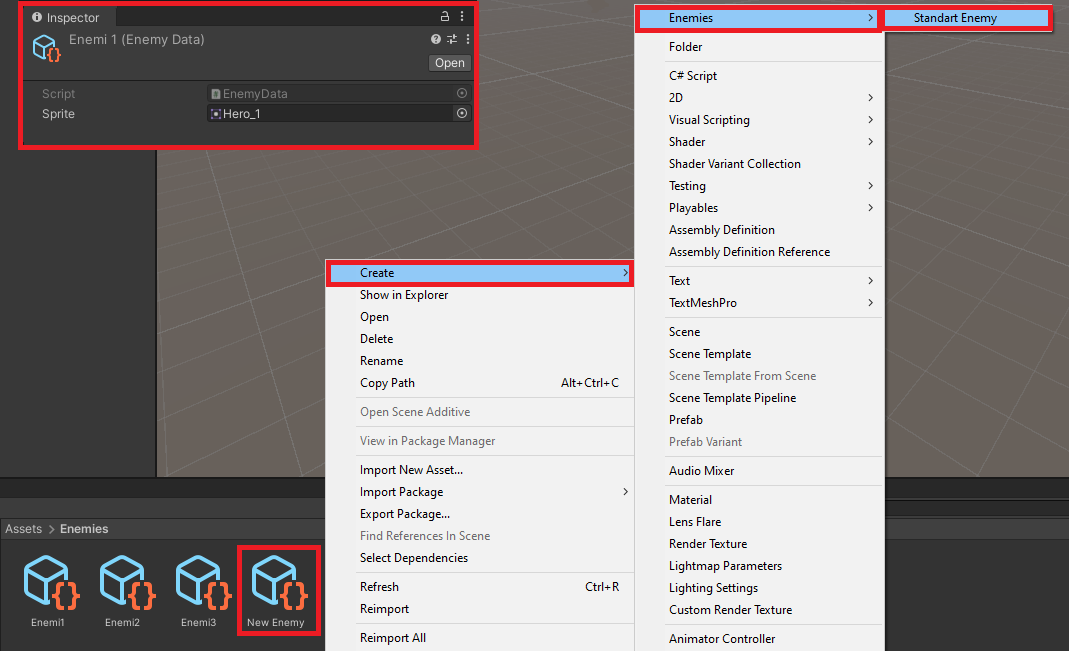Expand the 2D submenu
Viewport: 1069px width, 651px height.
click(759, 98)
